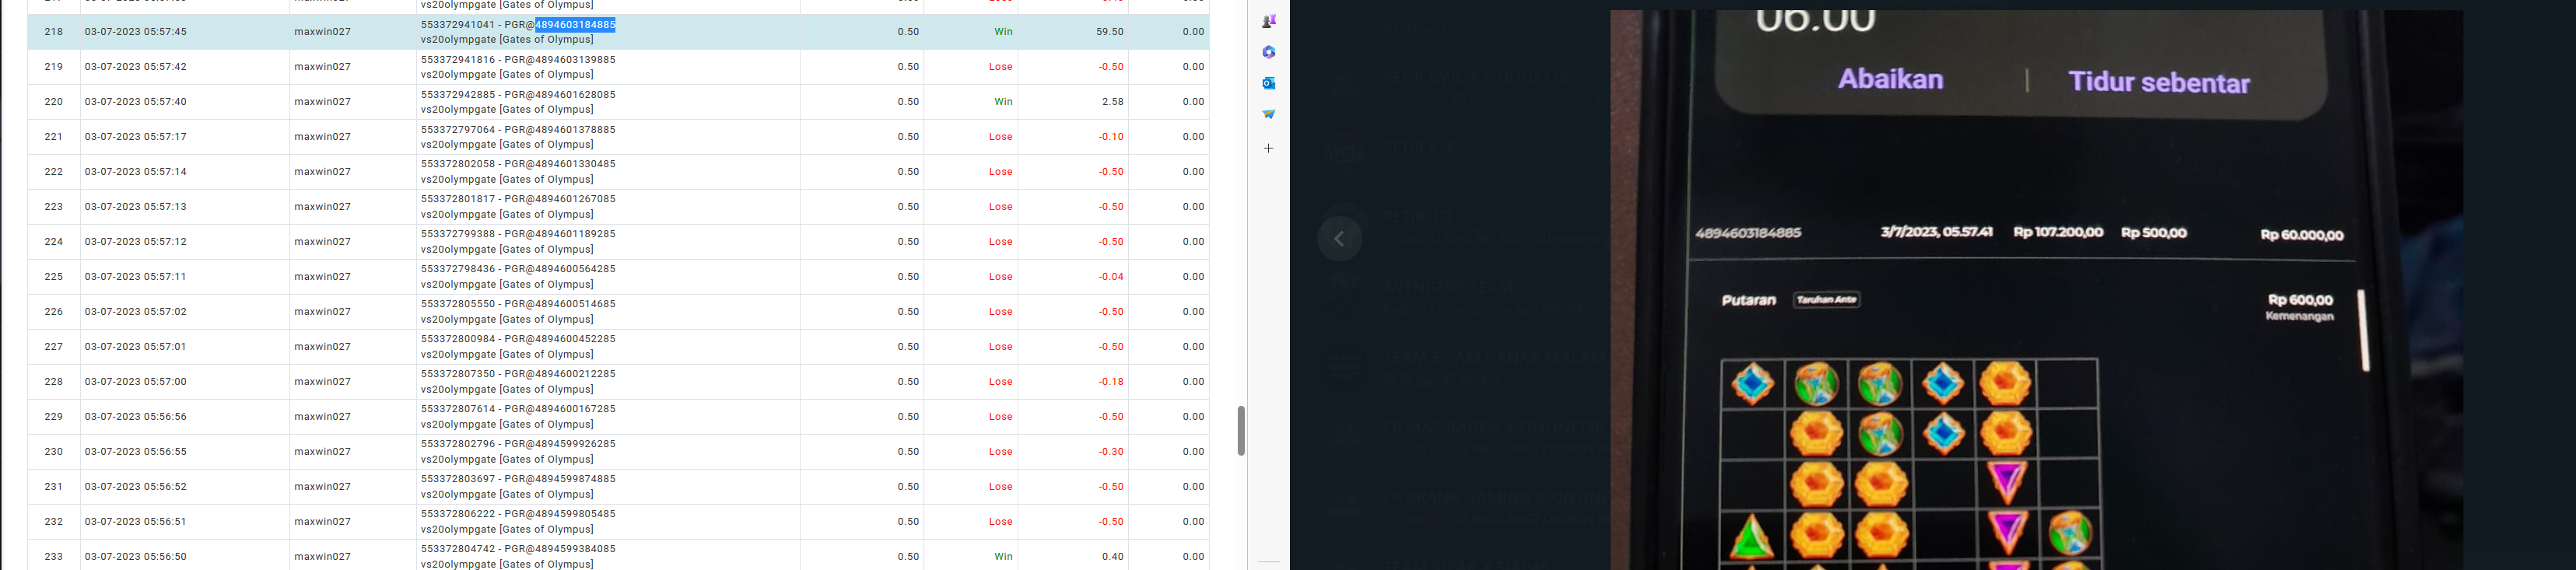Click transaction 553372941816 - PGR@4894603139885
Viewport: 2576px width, 570px height.
pyautogui.click(x=518, y=59)
